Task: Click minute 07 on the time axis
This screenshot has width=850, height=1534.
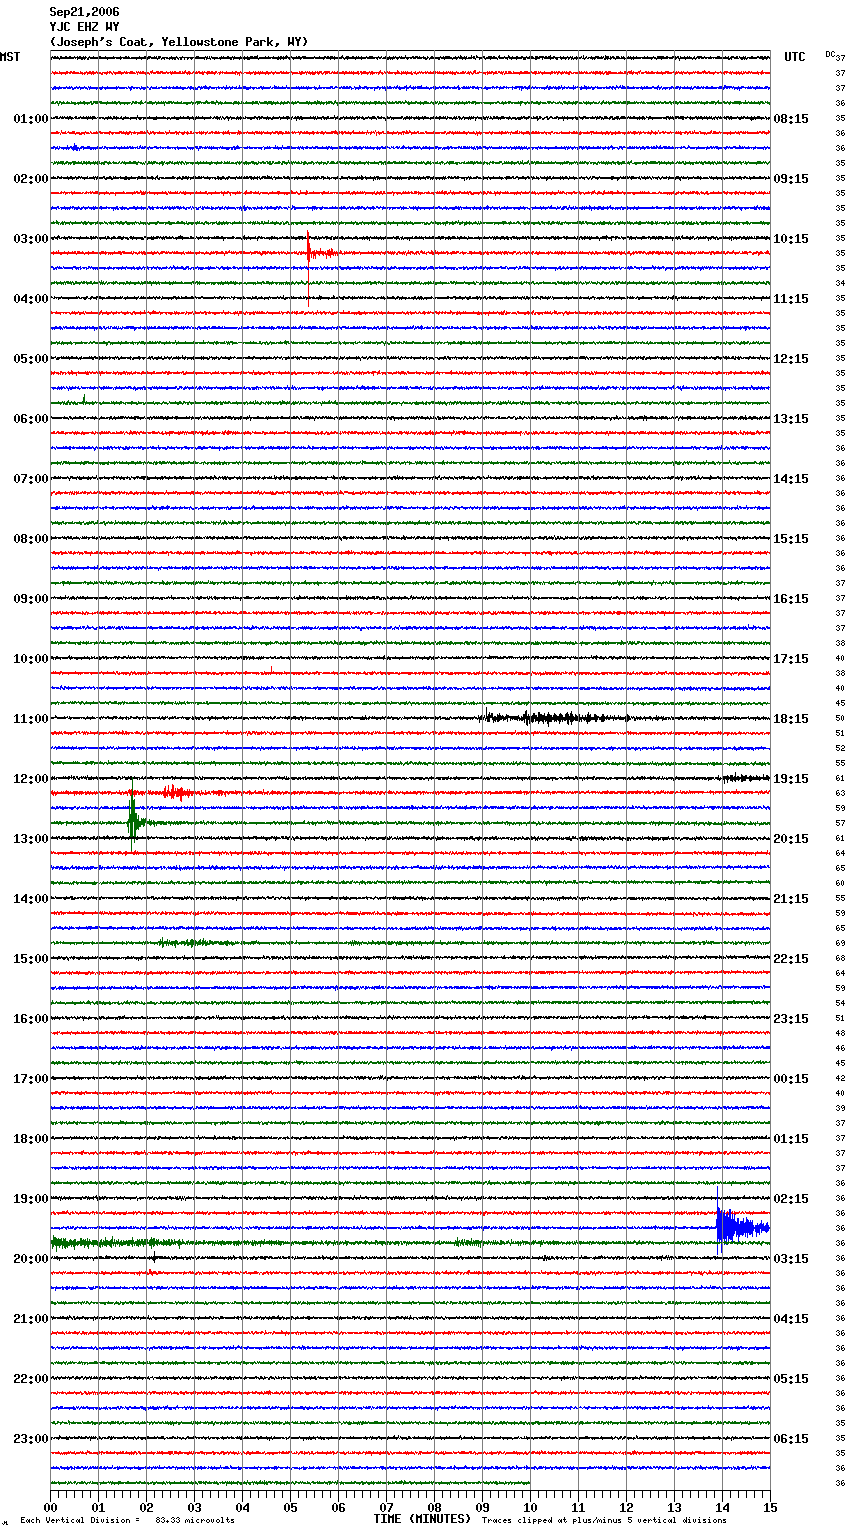Action: pyautogui.click(x=386, y=1507)
